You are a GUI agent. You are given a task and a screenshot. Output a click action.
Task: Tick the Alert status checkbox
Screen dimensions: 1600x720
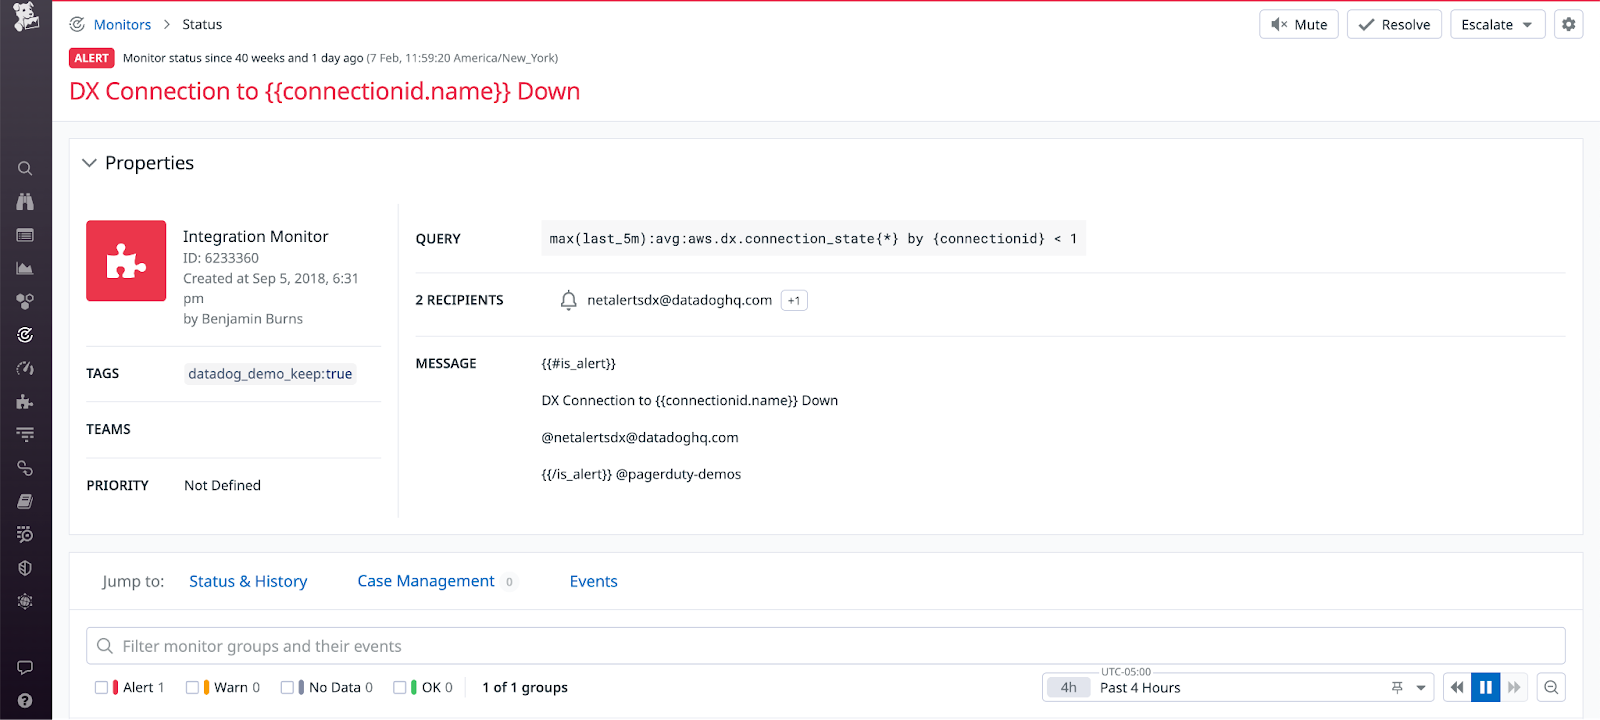101,687
